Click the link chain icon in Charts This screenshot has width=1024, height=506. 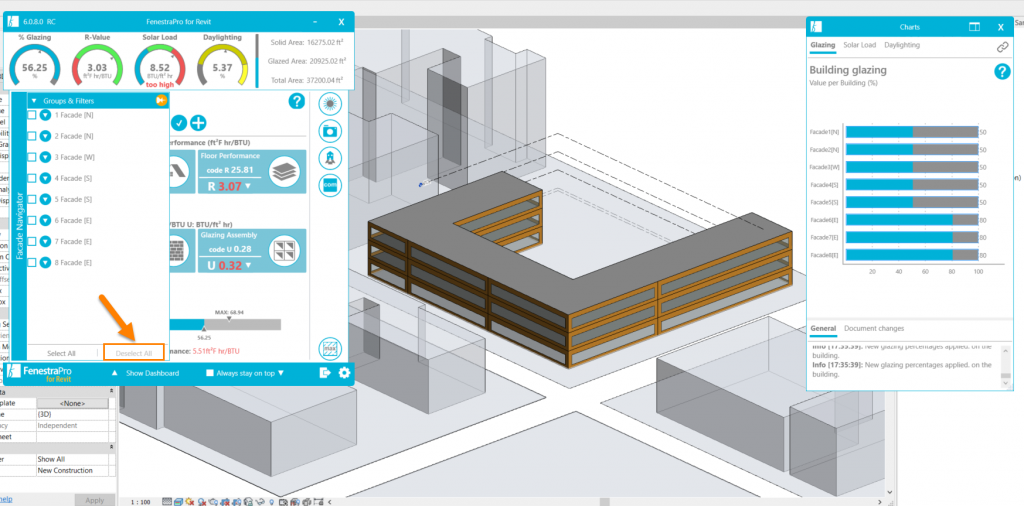tap(1002, 47)
